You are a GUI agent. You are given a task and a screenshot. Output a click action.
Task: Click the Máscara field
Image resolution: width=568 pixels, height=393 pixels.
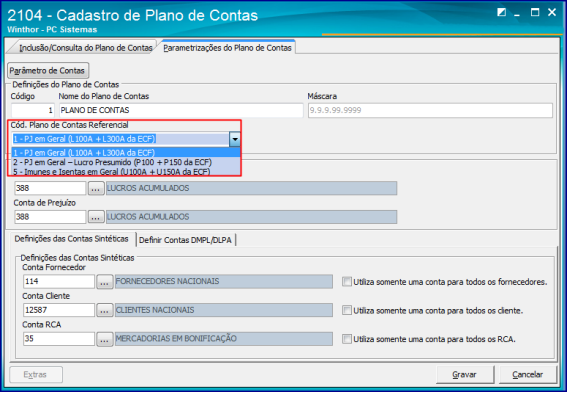point(430,110)
